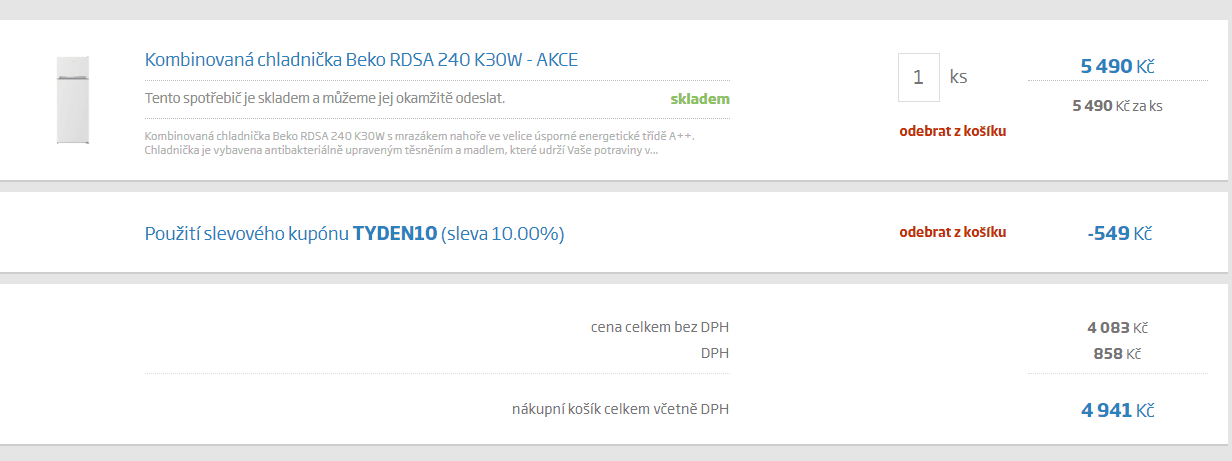1232x461 pixels.
Task: Remove the TYDEN10 coupon from cart
Action: (x=952, y=232)
